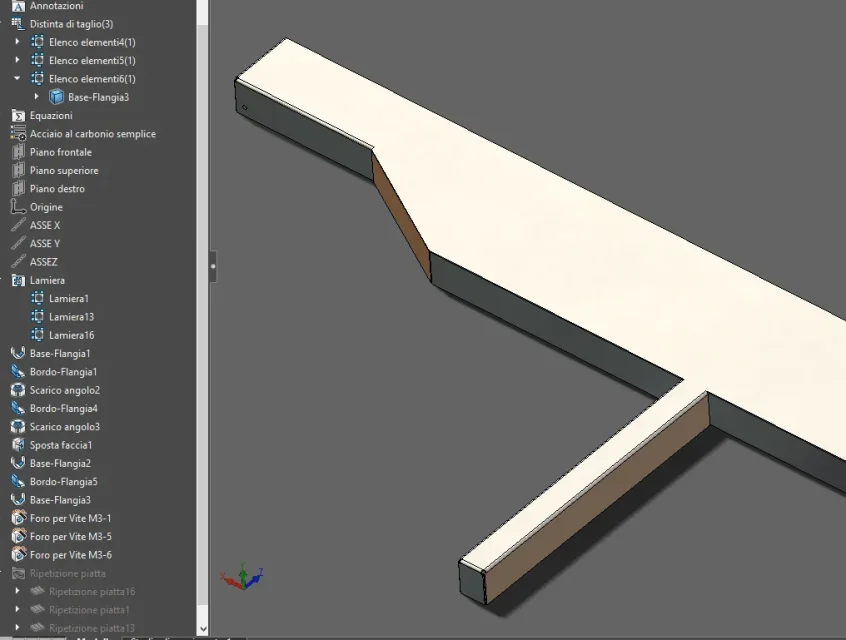Viewport: 846px width, 640px height.
Task: Select the Origine icon
Action: point(18,207)
